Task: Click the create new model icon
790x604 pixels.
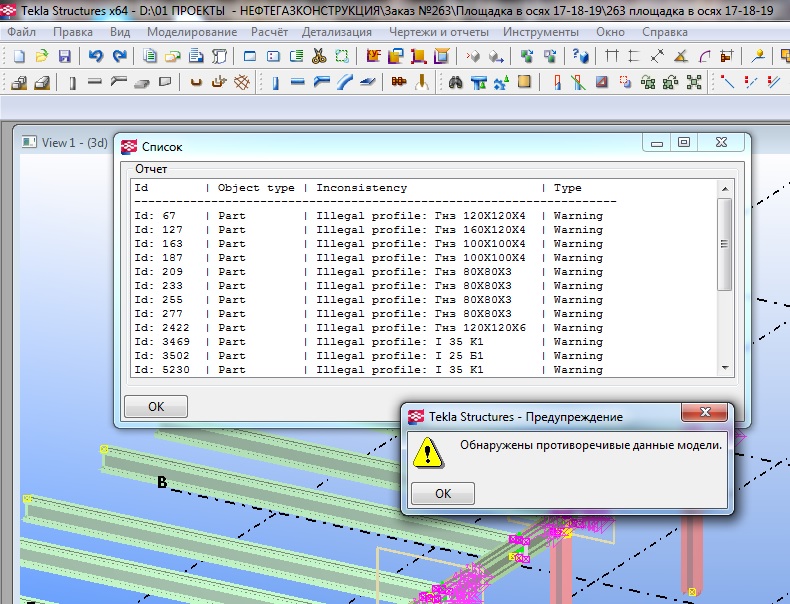Action: [19, 56]
